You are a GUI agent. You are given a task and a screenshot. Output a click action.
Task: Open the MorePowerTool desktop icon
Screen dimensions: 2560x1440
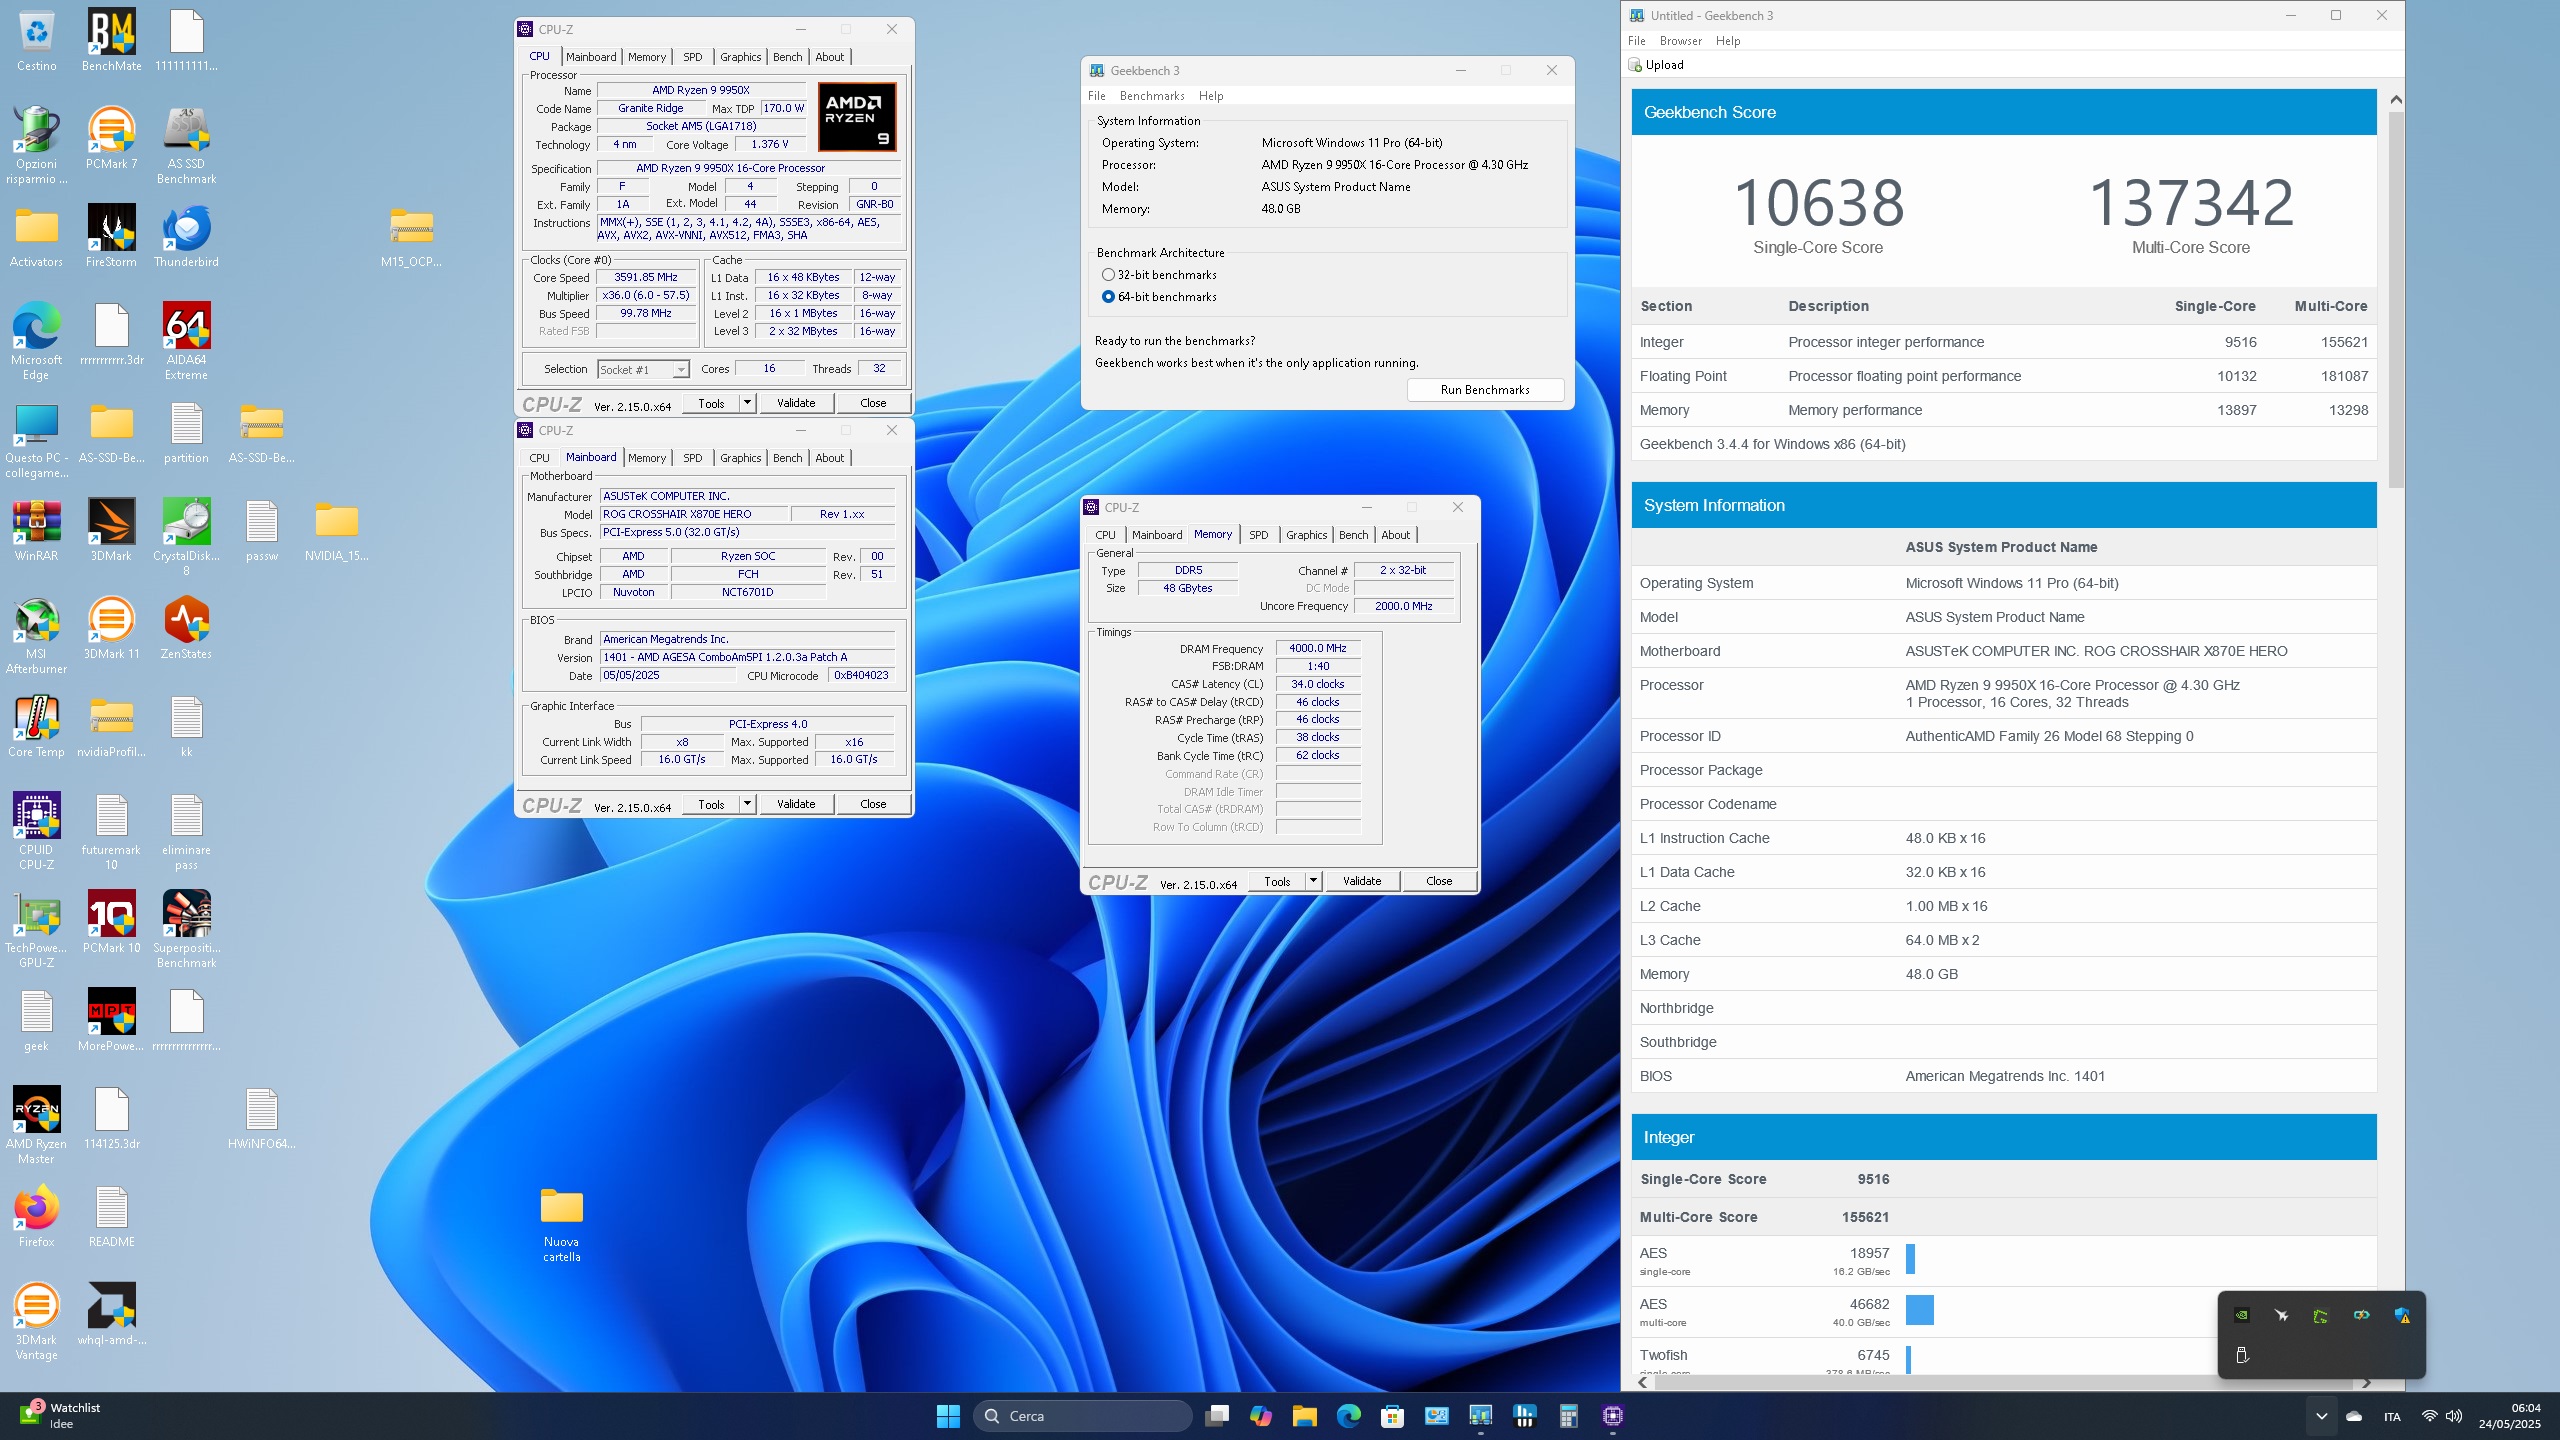coord(111,1021)
